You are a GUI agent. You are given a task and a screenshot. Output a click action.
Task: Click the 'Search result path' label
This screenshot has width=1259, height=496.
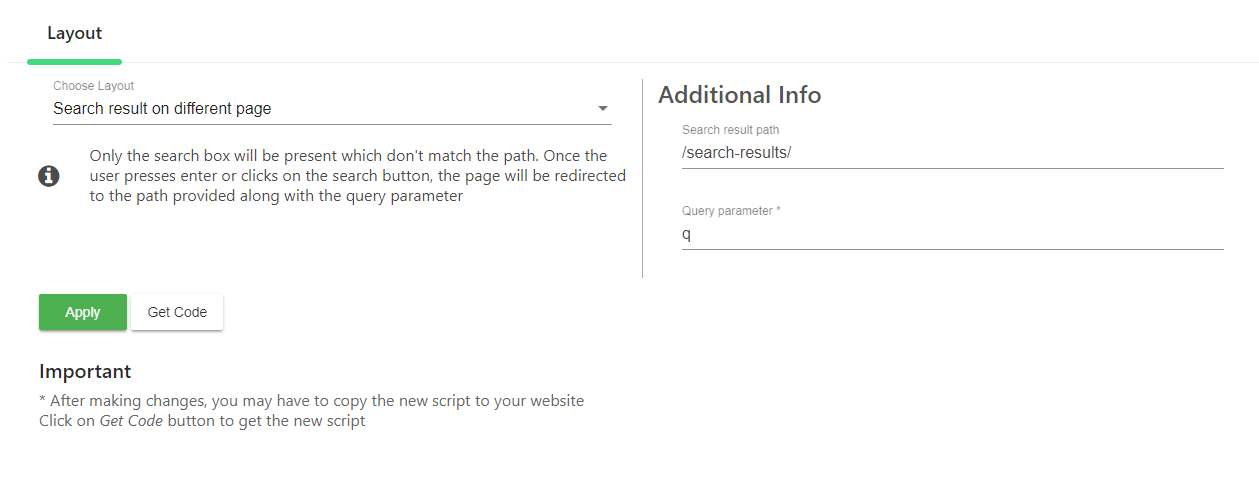pyautogui.click(x=730, y=130)
